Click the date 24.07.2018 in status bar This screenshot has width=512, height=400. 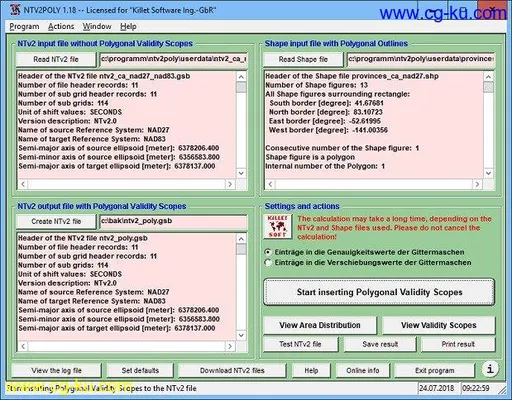tap(437, 388)
